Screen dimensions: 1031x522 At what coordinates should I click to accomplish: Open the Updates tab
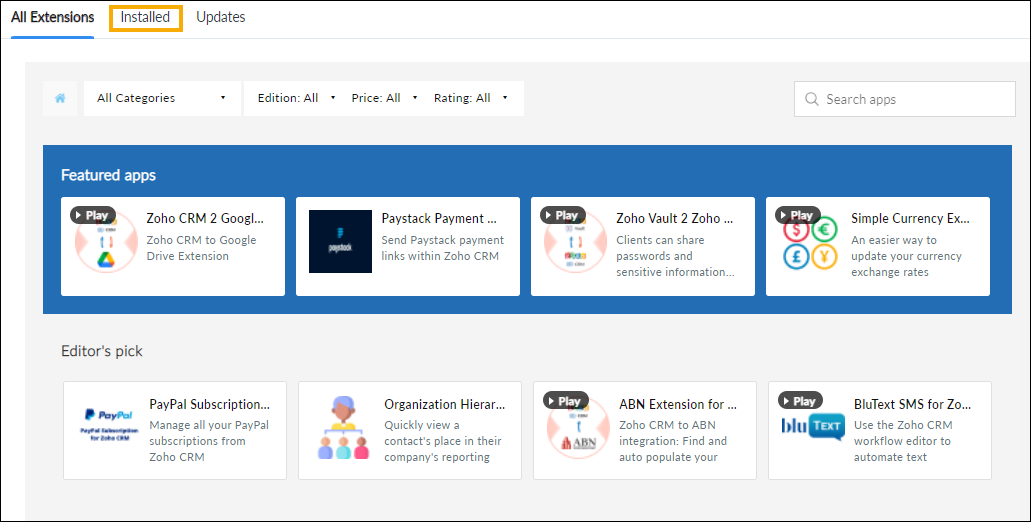(x=220, y=17)
